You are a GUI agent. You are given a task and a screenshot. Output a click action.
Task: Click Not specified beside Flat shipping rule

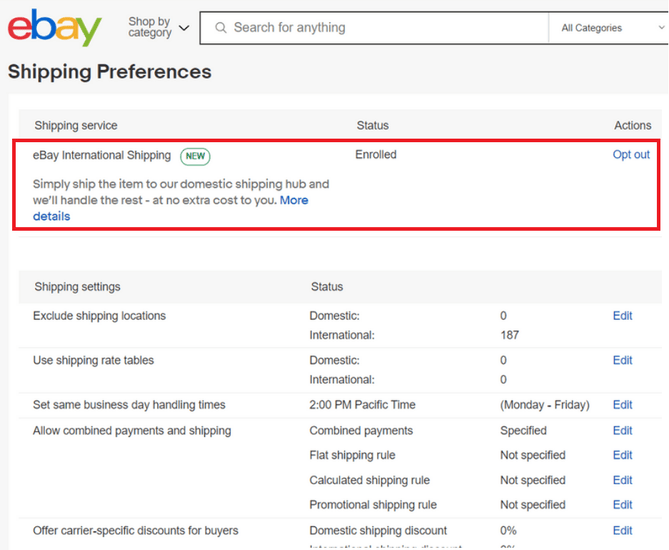tap(533, 455)
